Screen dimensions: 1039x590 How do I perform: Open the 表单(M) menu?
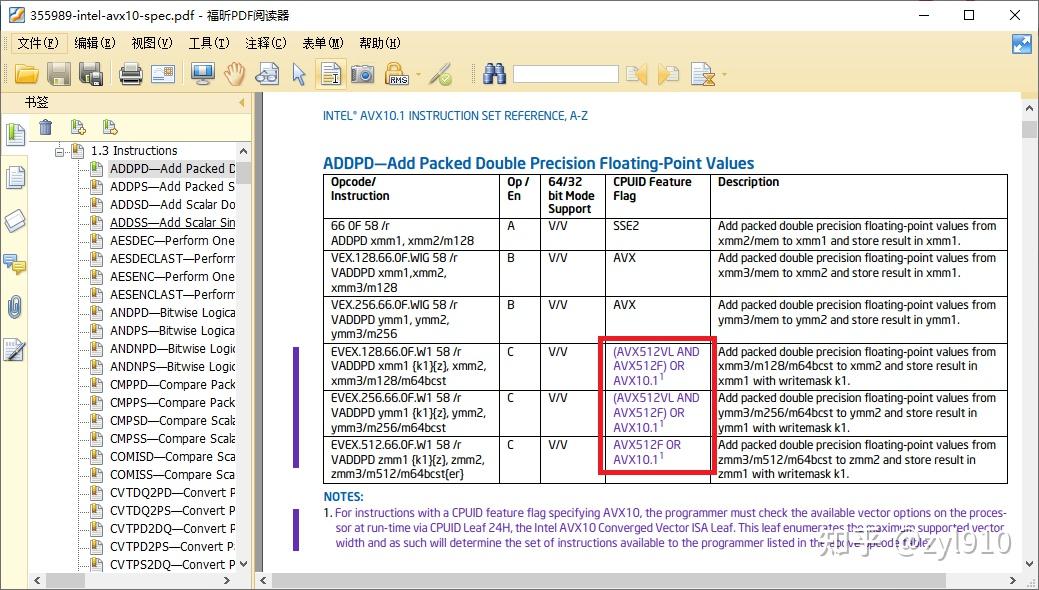pos(323,43)
